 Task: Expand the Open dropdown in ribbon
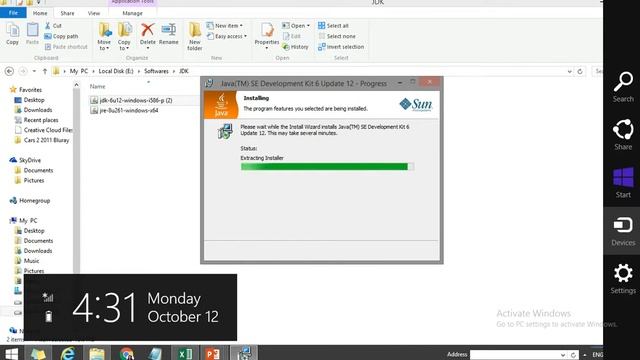pos(296,26)
